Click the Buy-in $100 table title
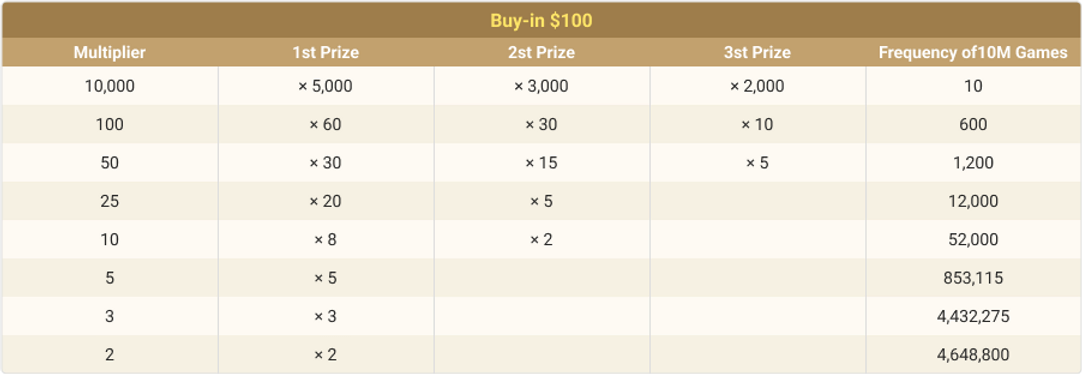Image resolution: width=1082 pixels, height=374 pixels. (541, 21)
